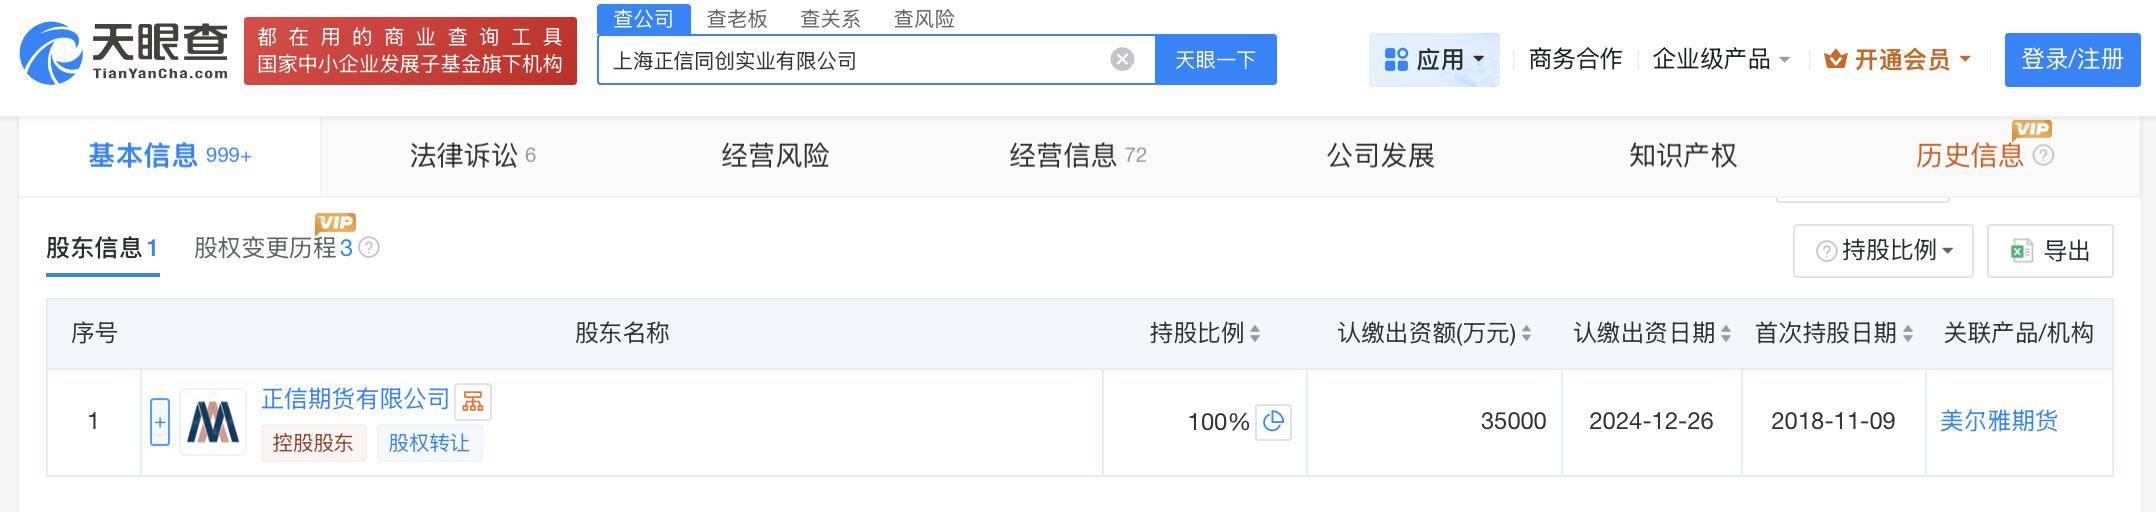
Task: Sort by 首次持股日期 column
Action: pyautogui.click(x=1907, y=334)
